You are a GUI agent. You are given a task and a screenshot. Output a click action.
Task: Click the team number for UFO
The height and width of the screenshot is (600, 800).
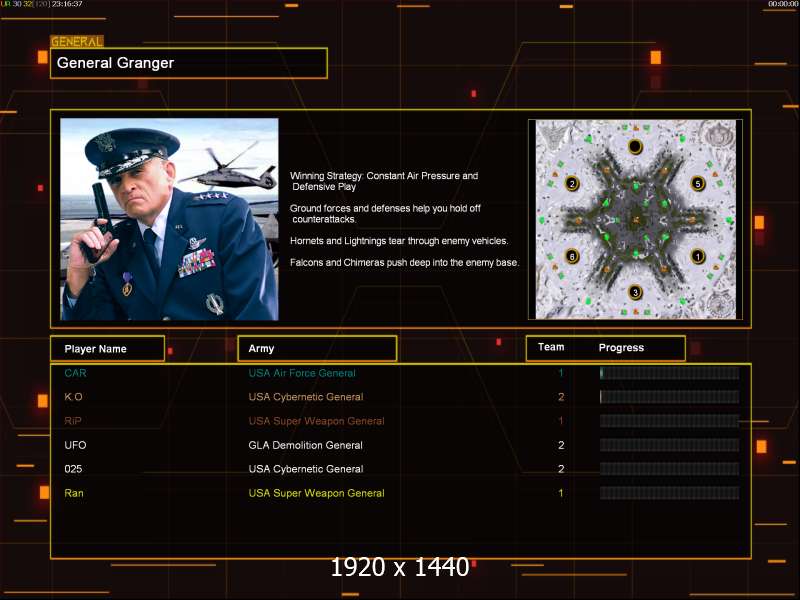pos(561,445)
